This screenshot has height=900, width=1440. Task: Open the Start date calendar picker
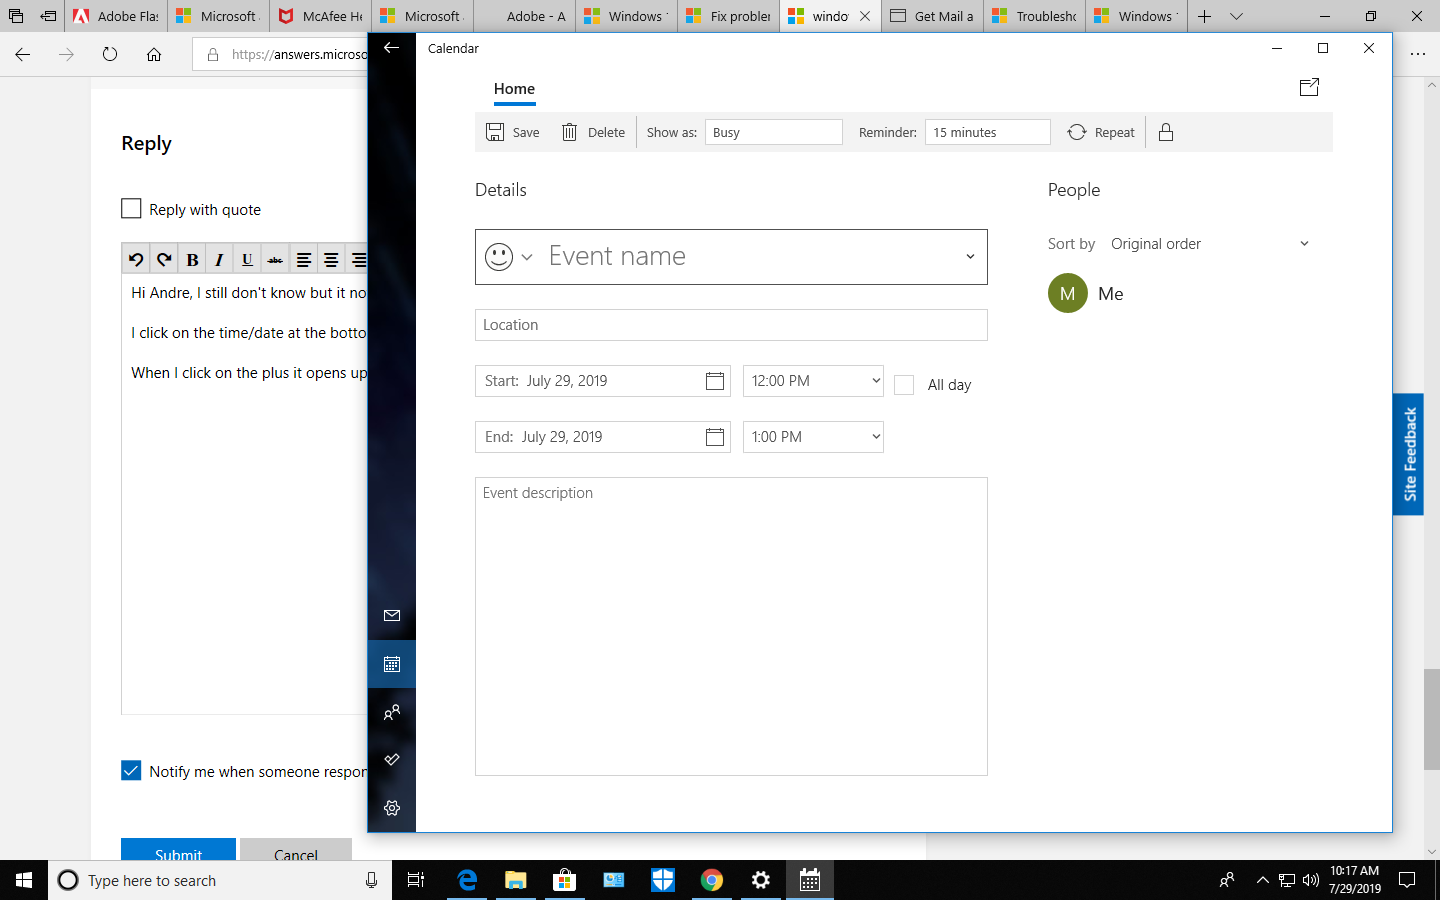(x=714, y=380)
